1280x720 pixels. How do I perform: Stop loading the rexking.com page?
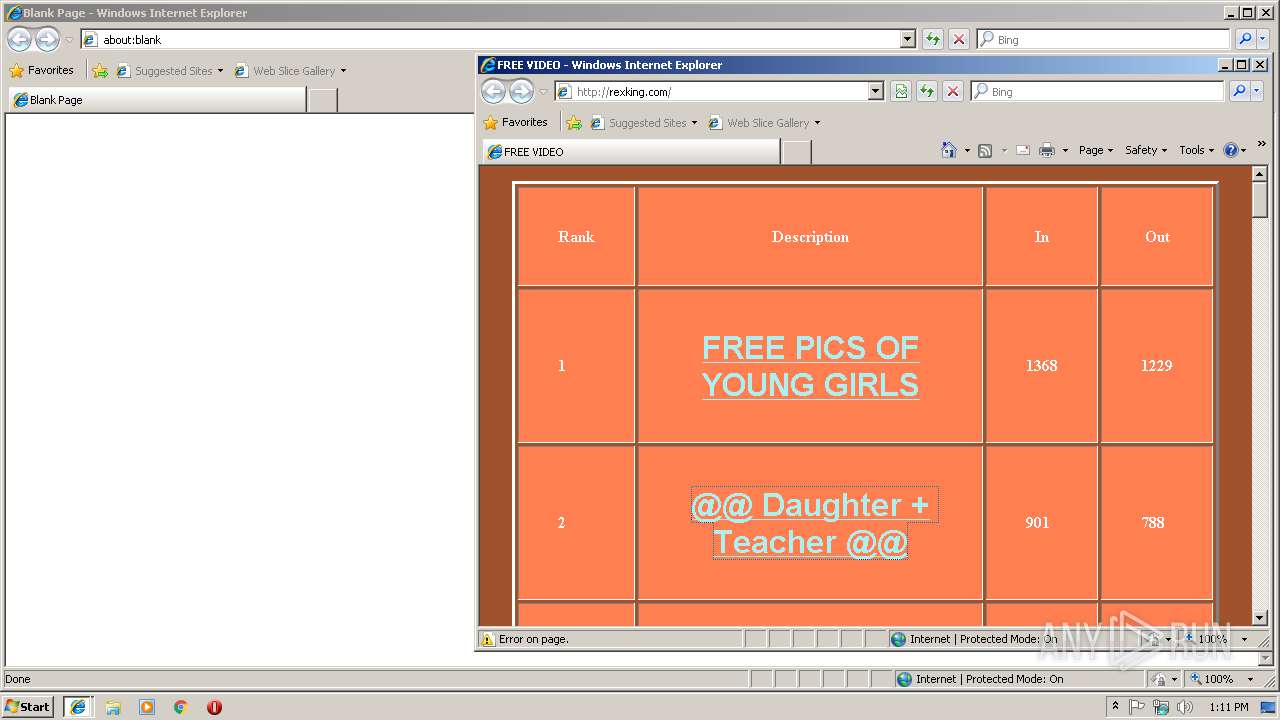[x=953, y=91]
